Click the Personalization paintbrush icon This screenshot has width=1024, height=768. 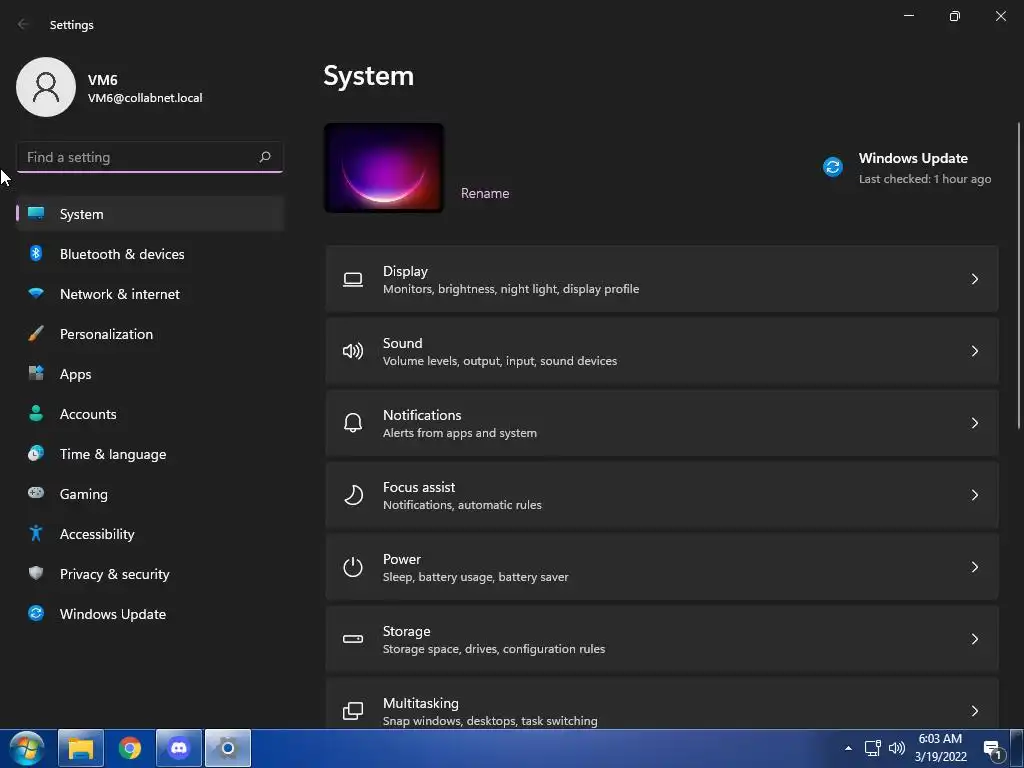click(36, 334)
